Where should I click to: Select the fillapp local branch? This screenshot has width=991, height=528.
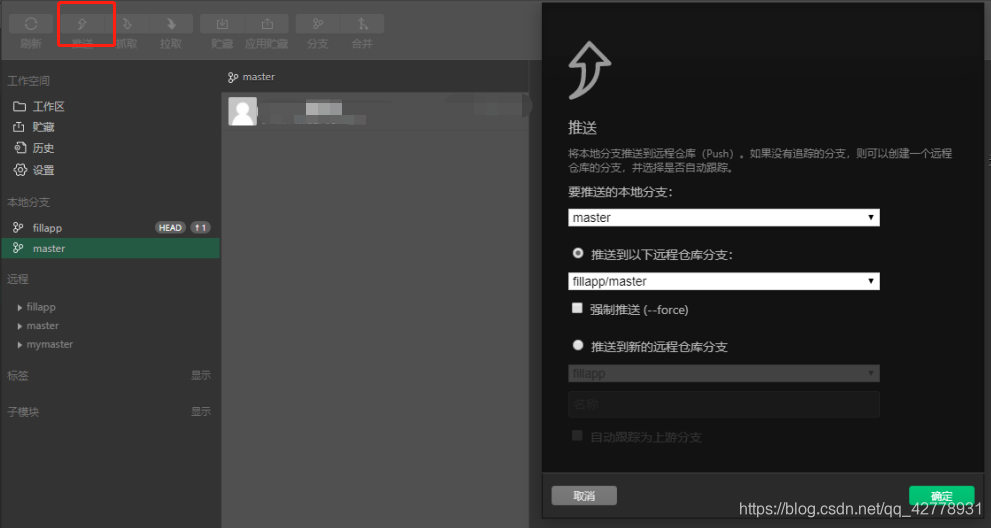click(111, 228)
